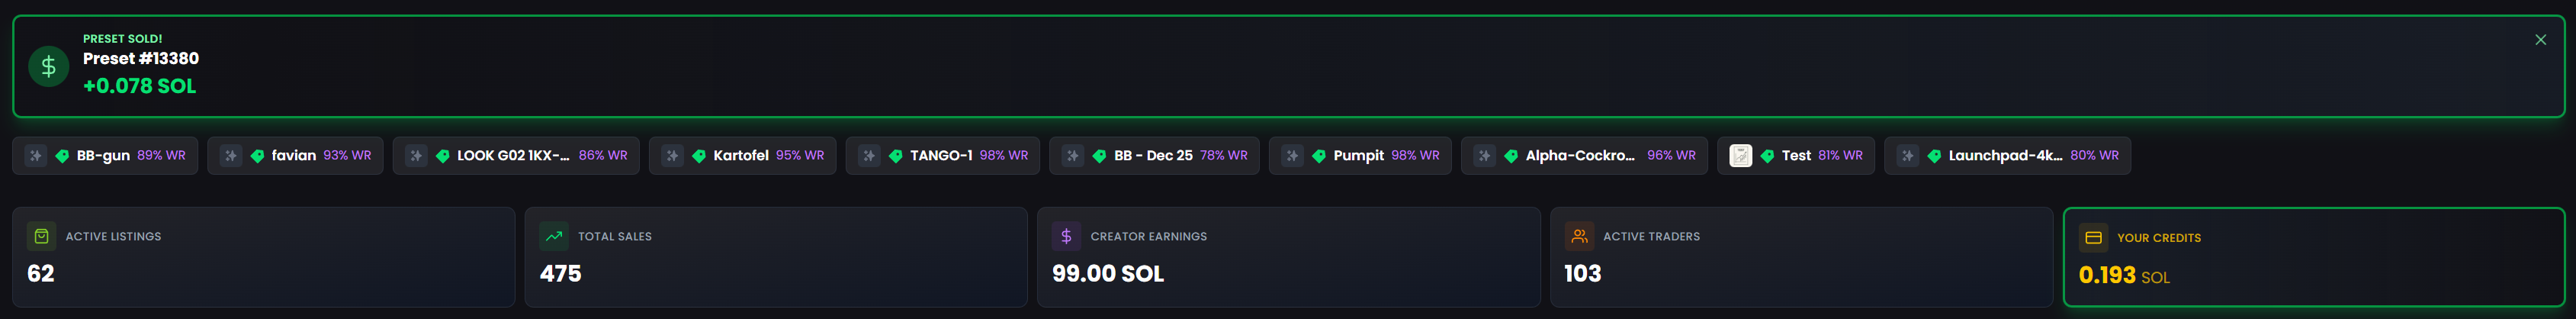Open the Launchpad-4k preset chip
2576x319 pixels.
pos(2006,156)
